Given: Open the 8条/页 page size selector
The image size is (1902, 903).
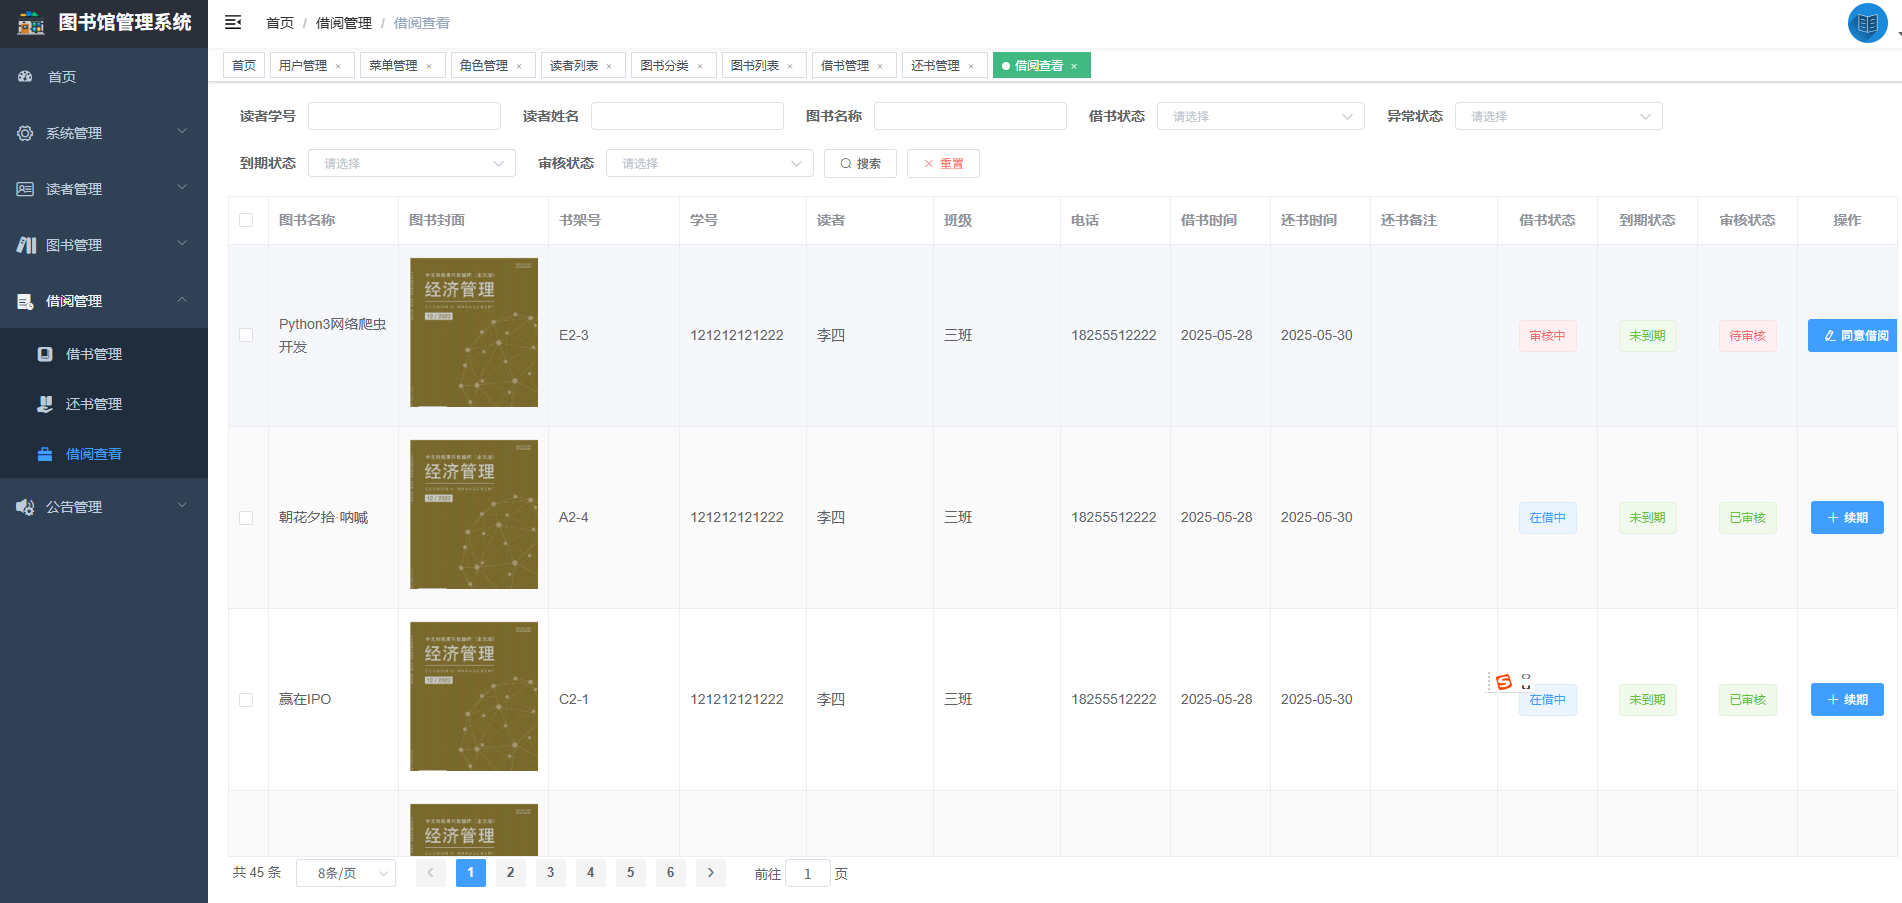Looking at the screenshot, I should coord(345,872).
